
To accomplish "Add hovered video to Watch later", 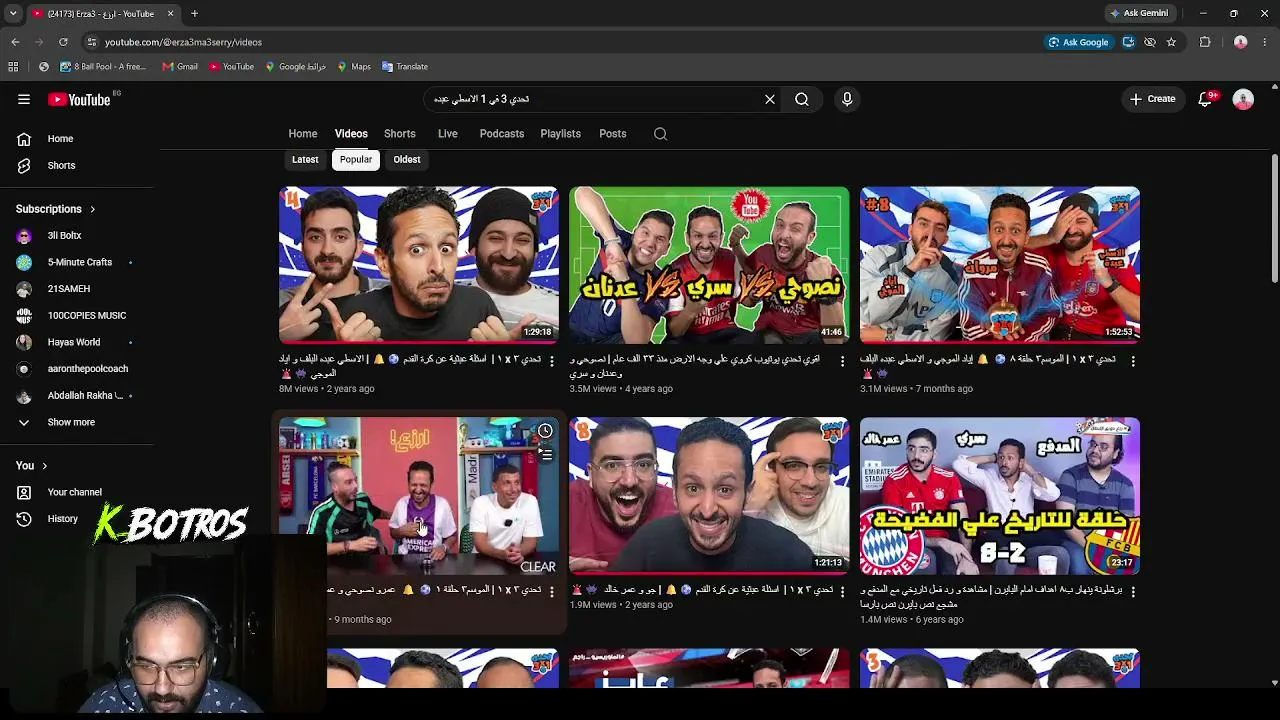I will [545, 431].
